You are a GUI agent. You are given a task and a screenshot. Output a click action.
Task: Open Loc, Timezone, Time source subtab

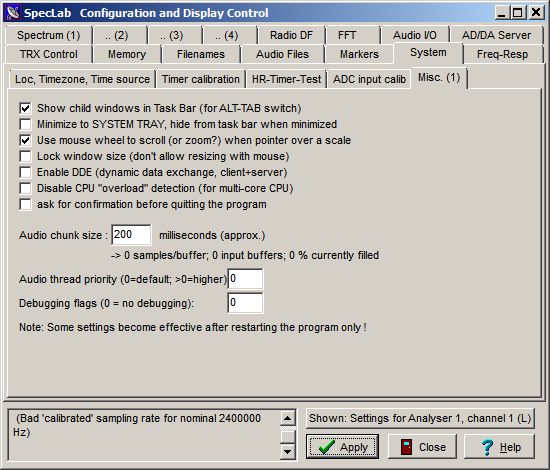(82, 79)
